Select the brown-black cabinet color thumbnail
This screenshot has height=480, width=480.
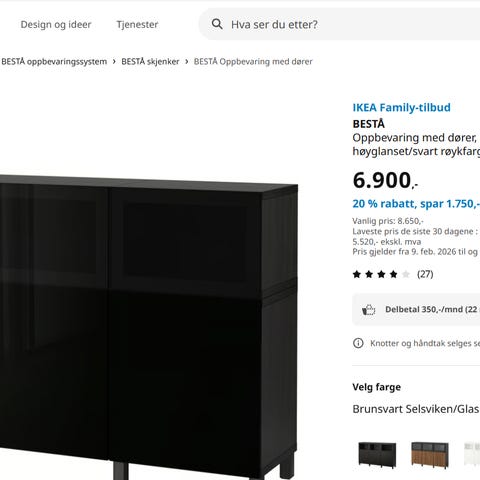coord(377,454)
